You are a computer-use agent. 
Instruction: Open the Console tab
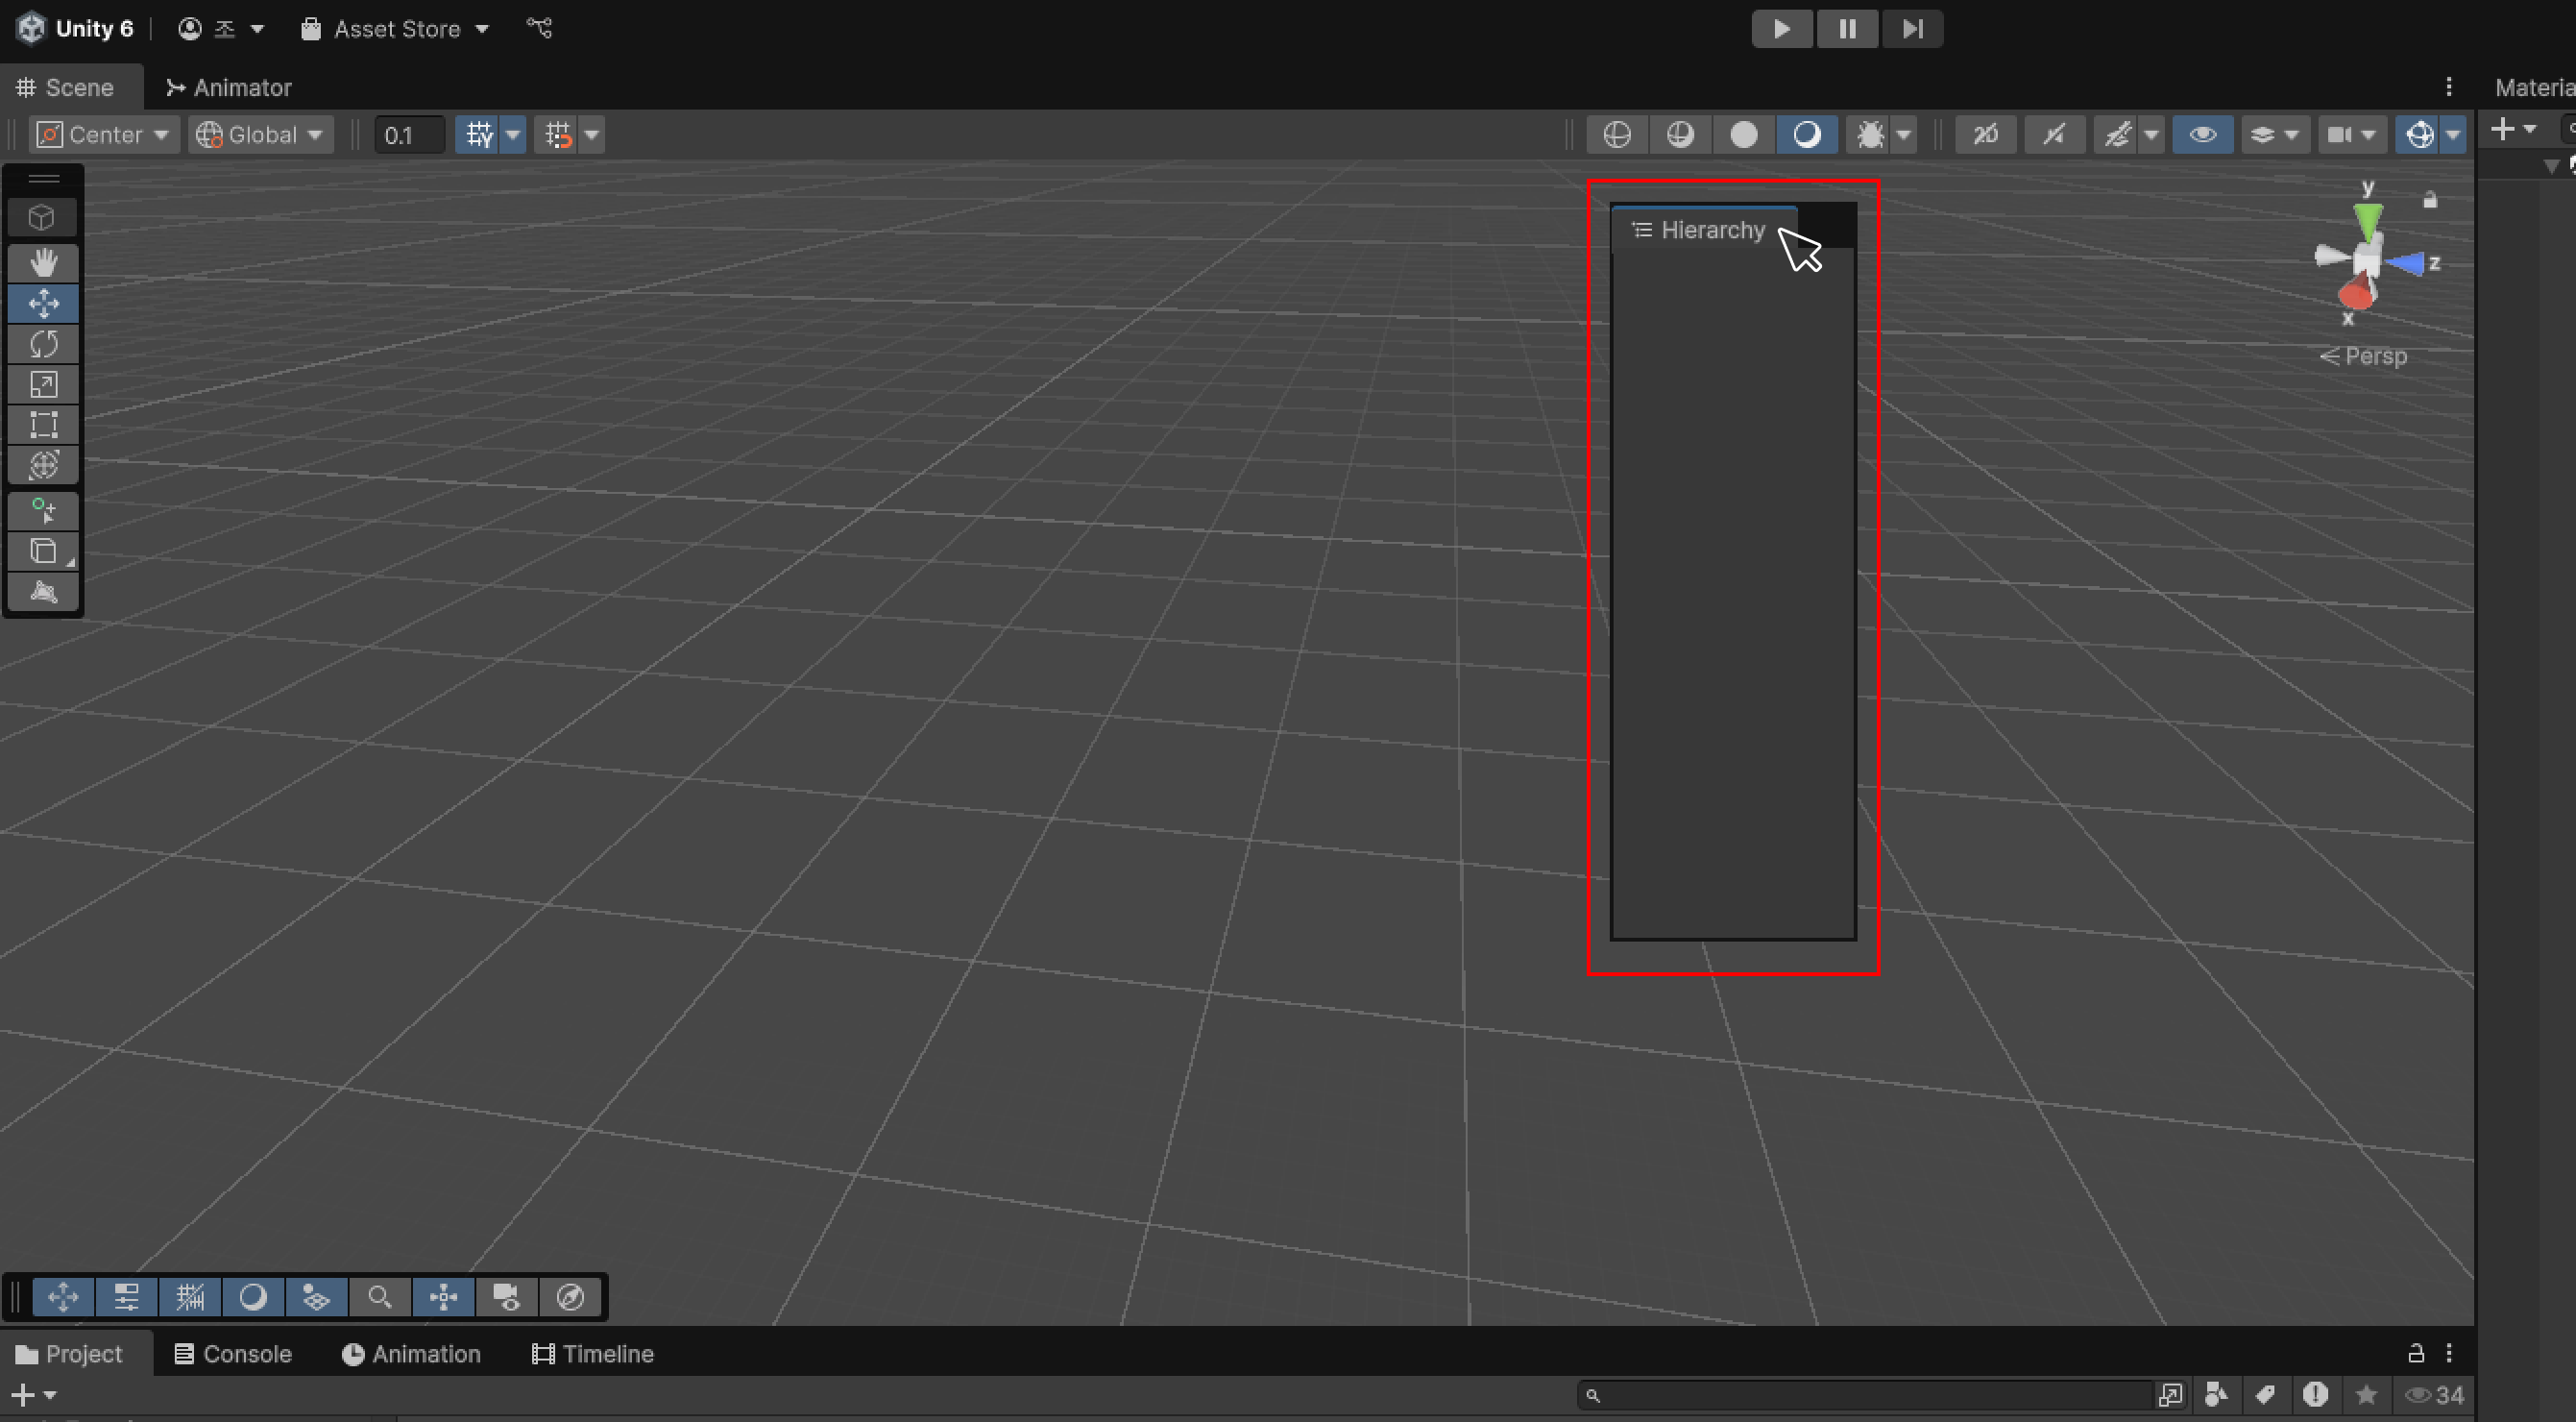click(x=233, y=1354)
